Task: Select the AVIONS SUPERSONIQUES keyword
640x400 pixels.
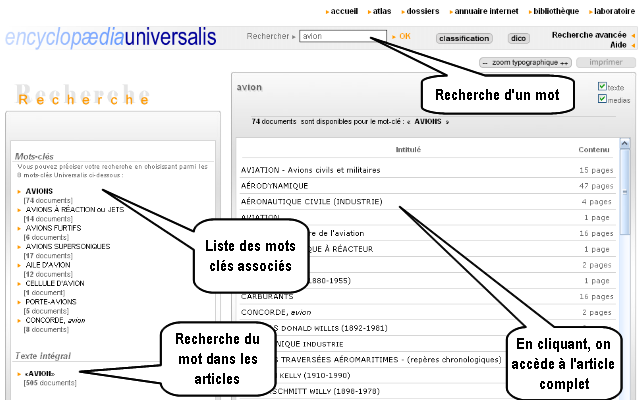Action: tap(68, 247)
